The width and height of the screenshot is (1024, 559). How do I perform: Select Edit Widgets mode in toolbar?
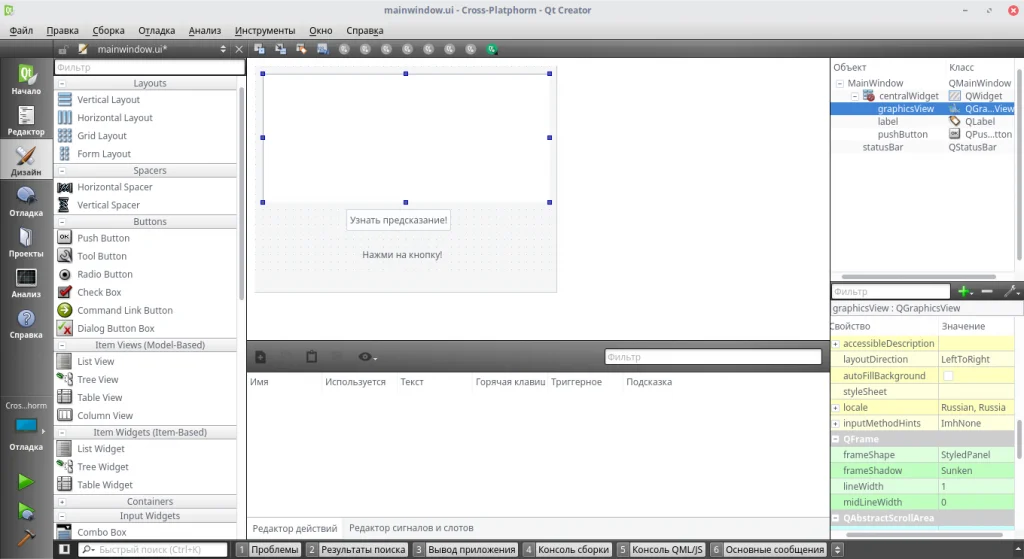259,49
